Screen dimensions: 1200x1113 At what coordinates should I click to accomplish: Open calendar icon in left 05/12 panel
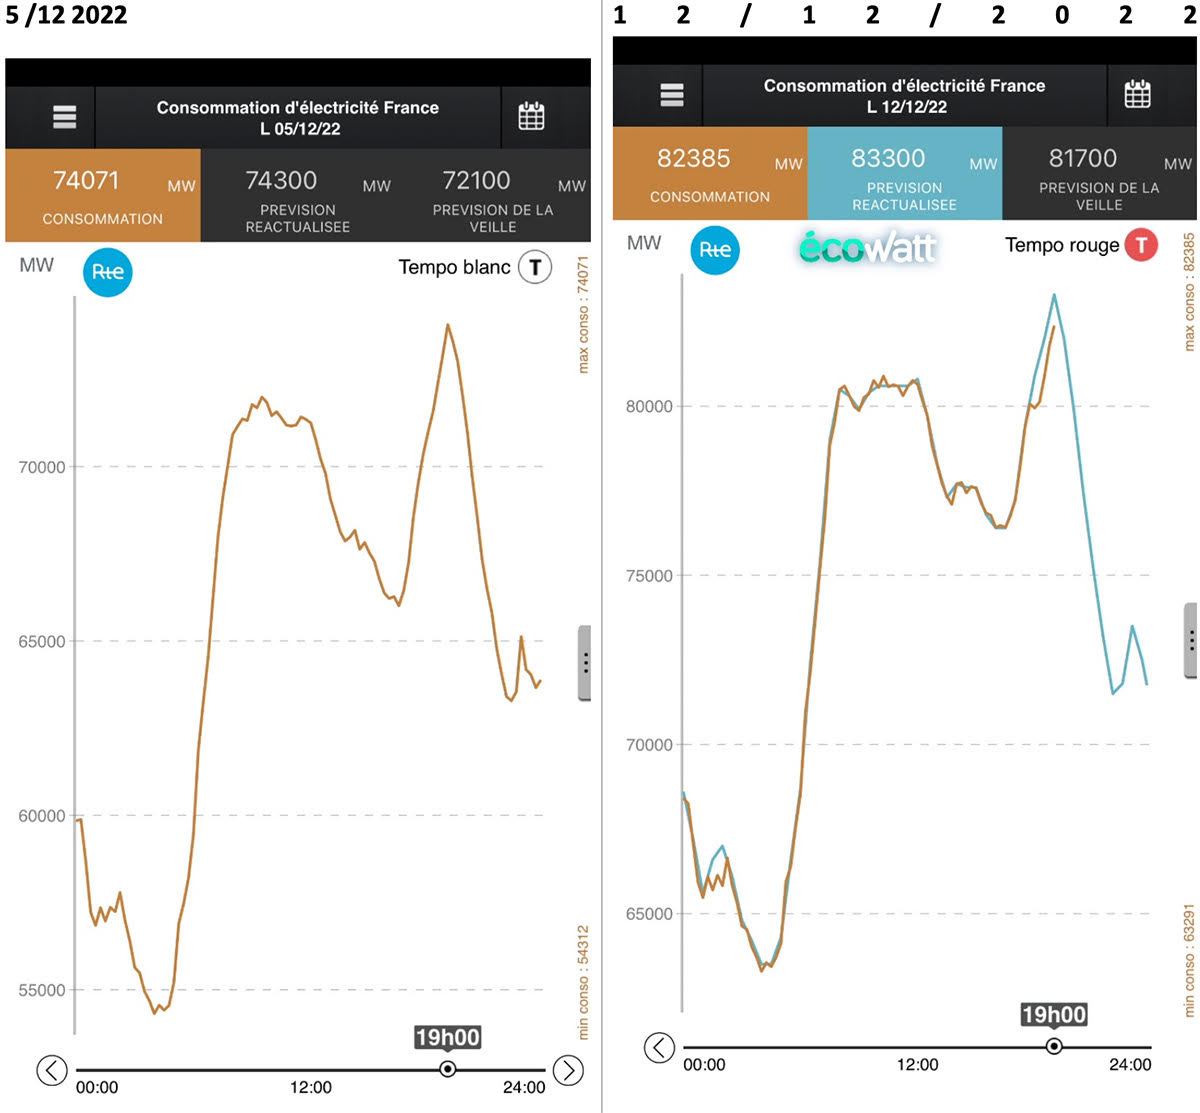(531, 117)
